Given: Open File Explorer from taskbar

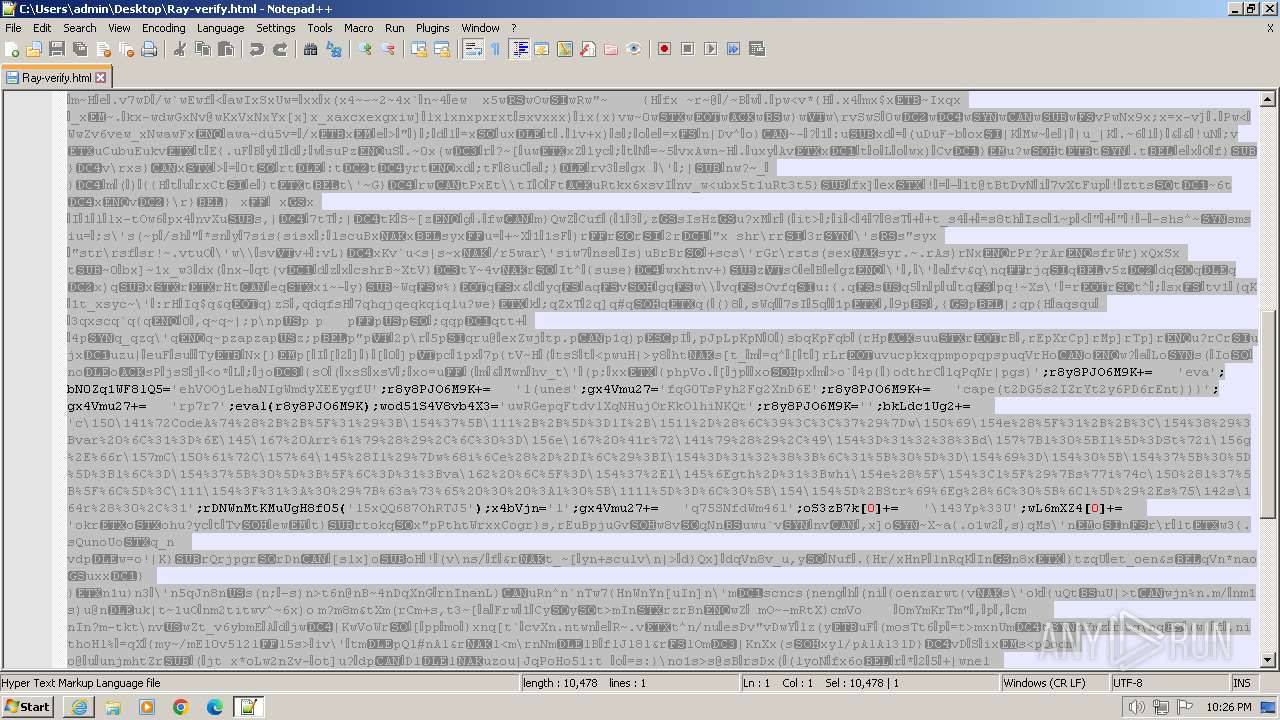Looking at the screenshot, I should pyautogui.click(x=113, y=707).
